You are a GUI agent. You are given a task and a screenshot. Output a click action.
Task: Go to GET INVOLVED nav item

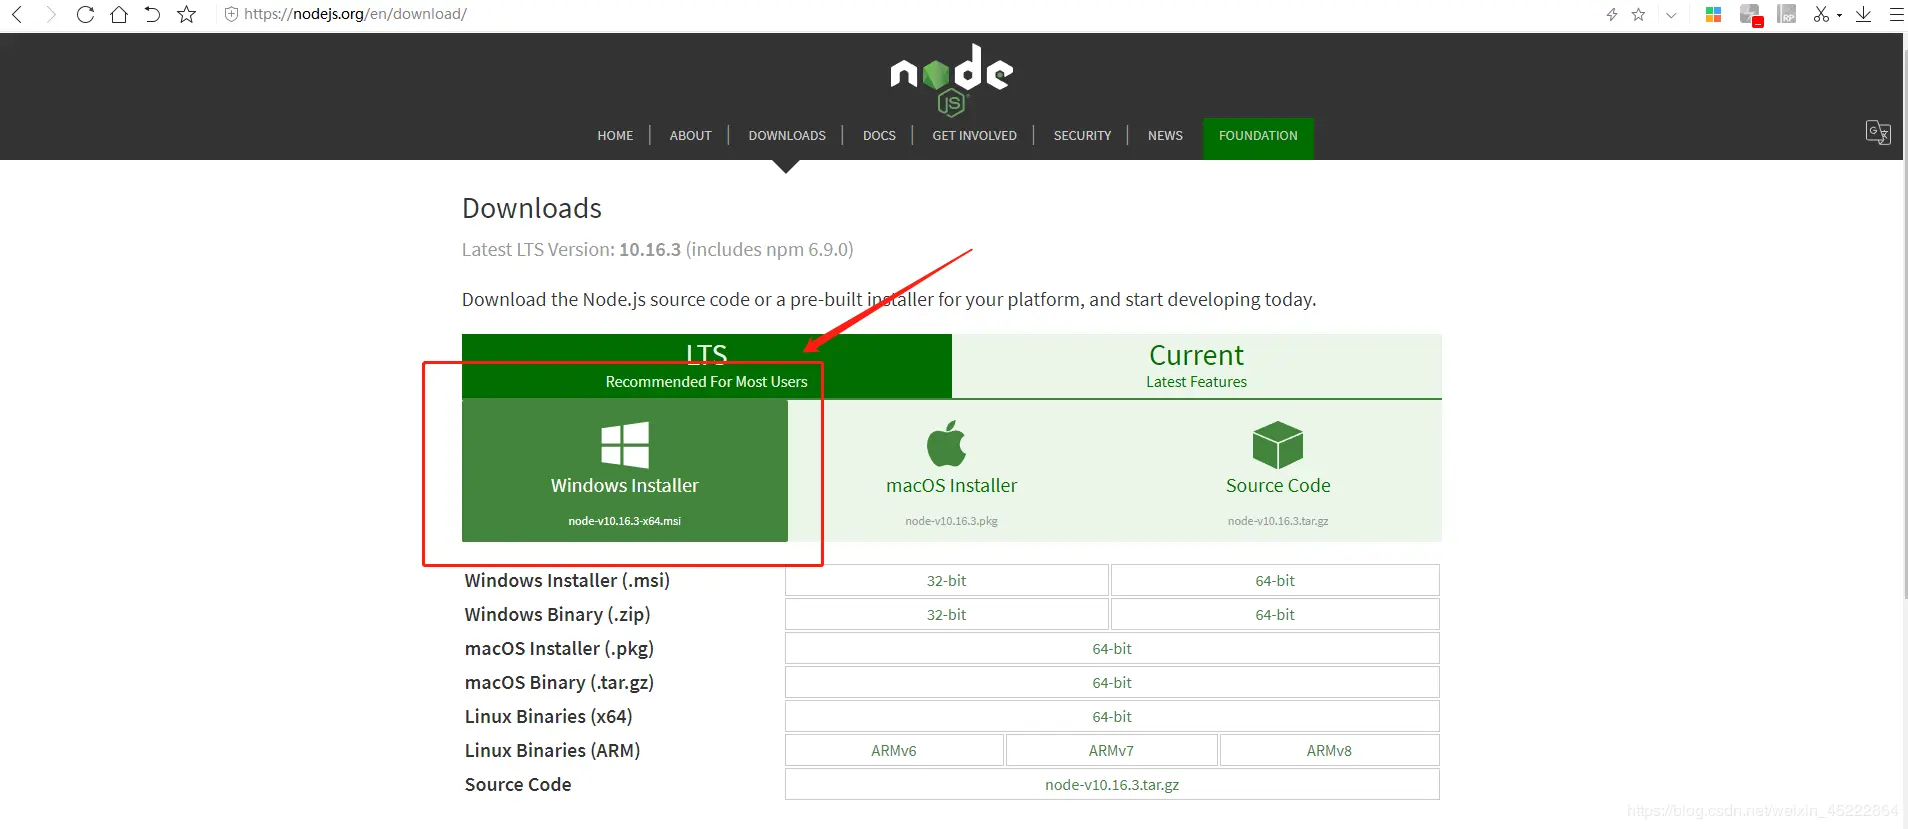(975, 136)
